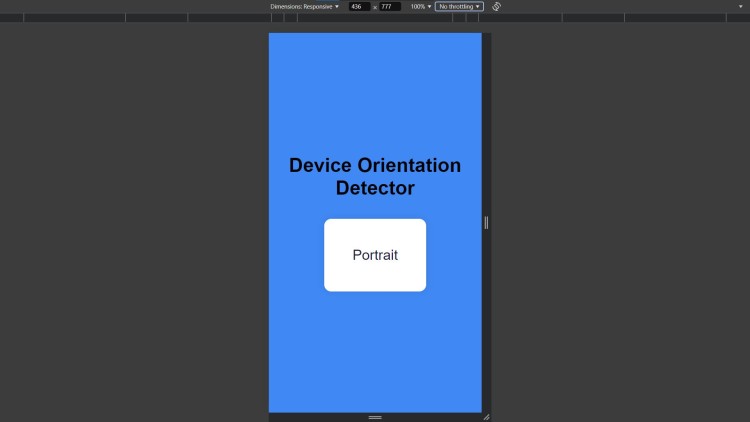The image size is (750, 422).
Task: Open the 100% zoom level dropdown
Action: coord(420,6)
